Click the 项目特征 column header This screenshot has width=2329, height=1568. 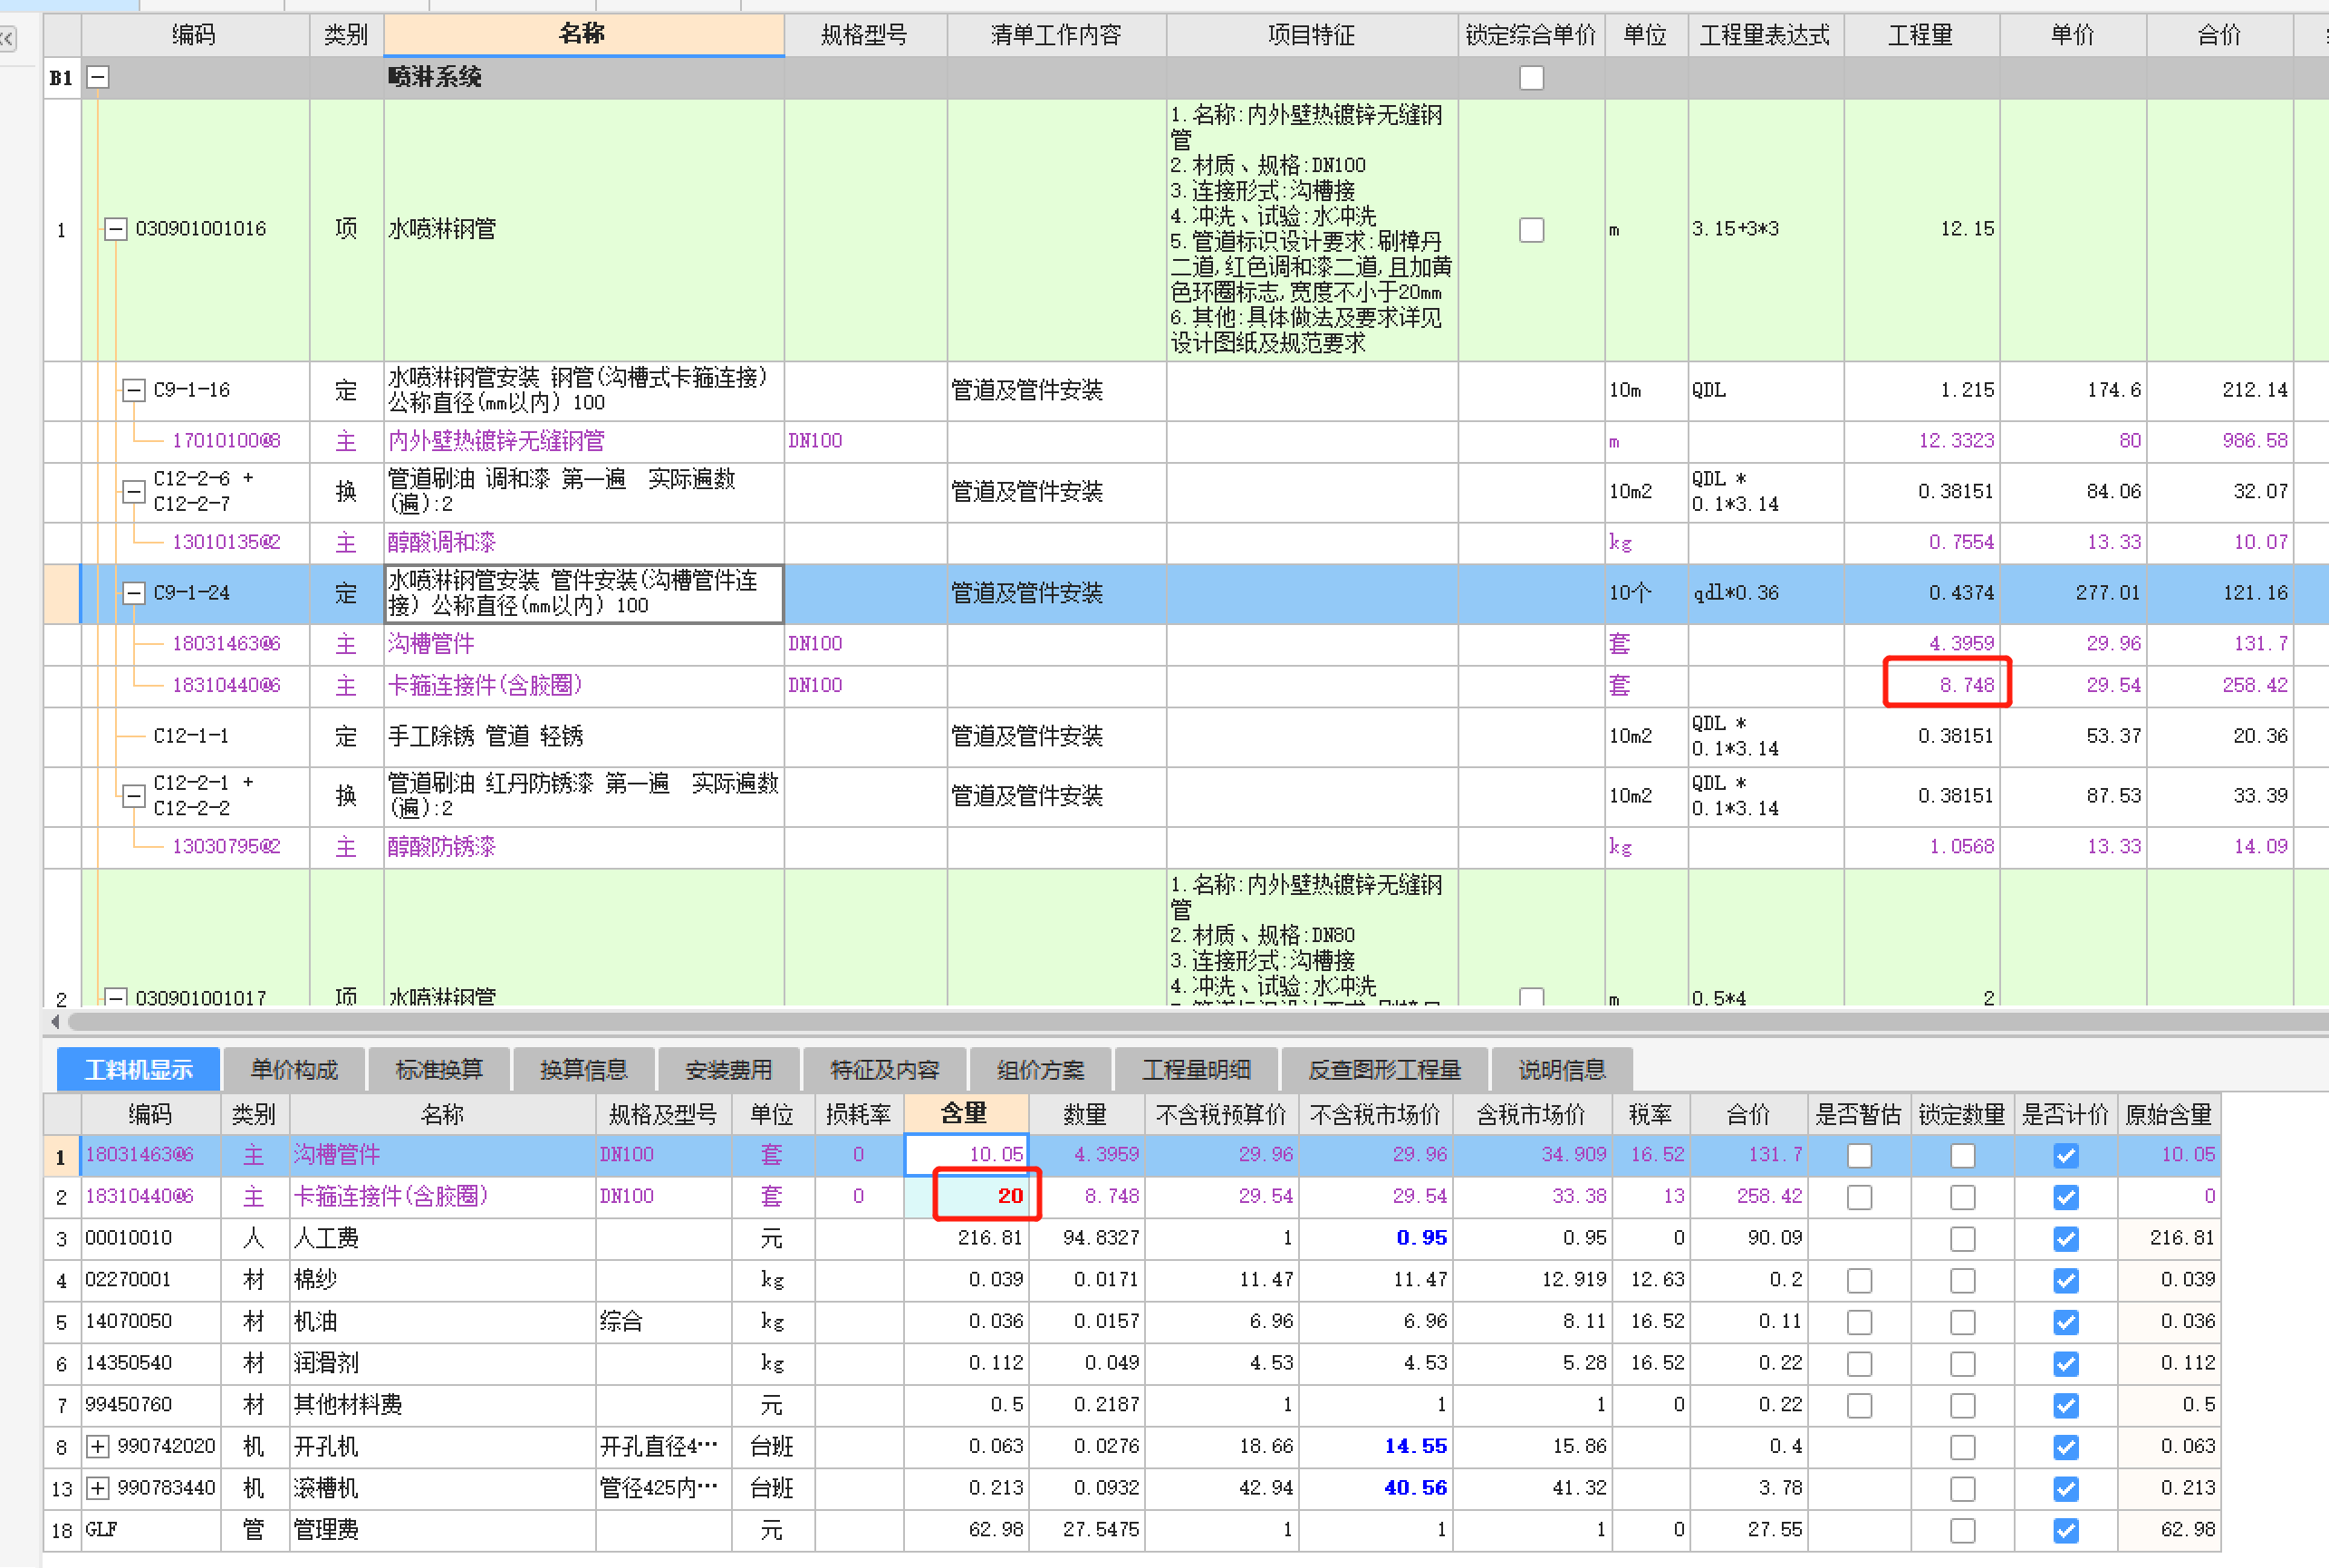pyautogui.click(x=1312, y=35)
